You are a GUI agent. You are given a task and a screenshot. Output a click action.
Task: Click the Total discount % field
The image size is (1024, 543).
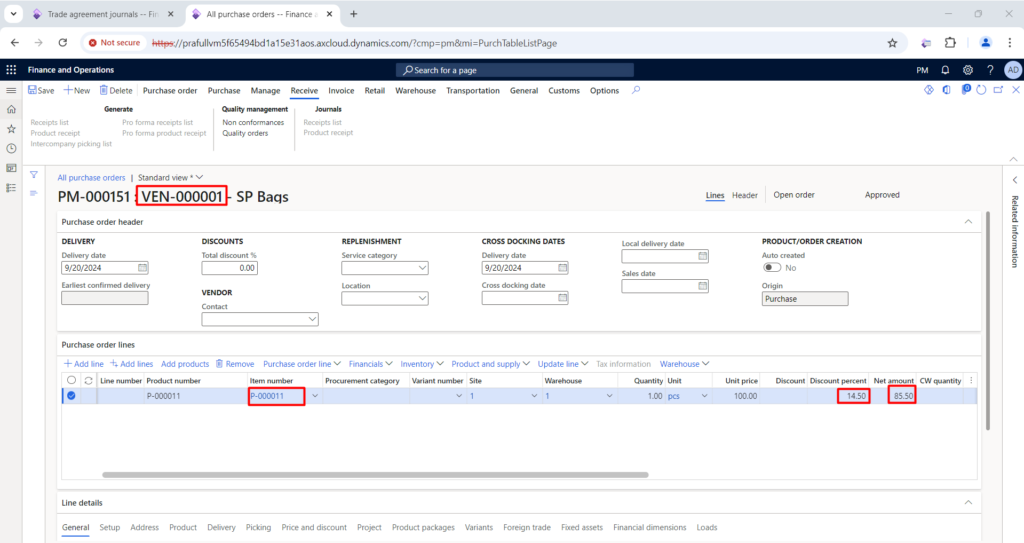point(230,268)
